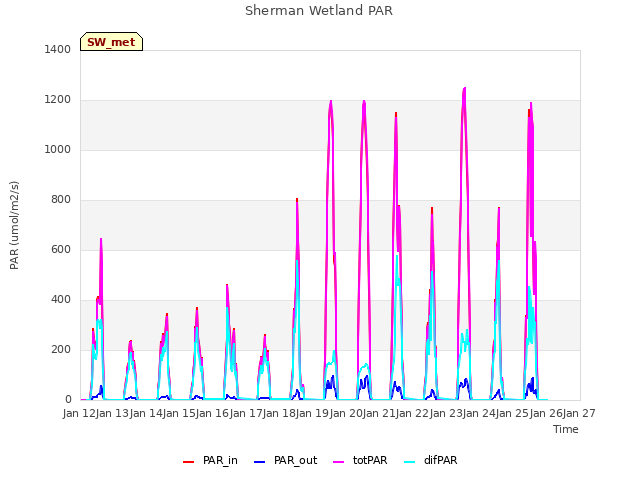Click the 800 y-axis tick label
The height and width of the screenshot is (480, 640).
61,200
